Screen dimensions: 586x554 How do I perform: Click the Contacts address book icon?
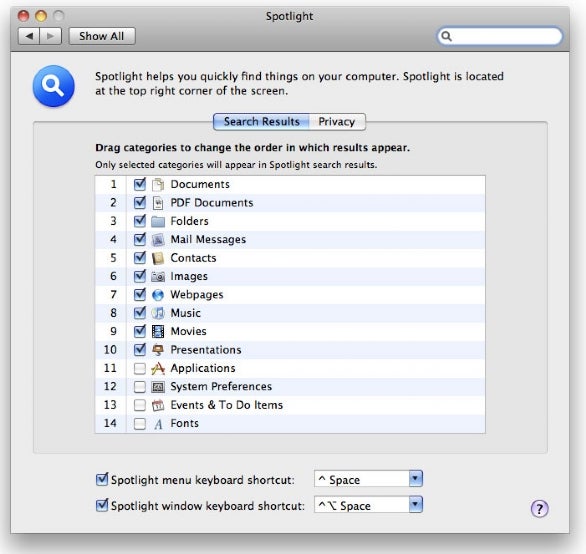tap(158, 258)
